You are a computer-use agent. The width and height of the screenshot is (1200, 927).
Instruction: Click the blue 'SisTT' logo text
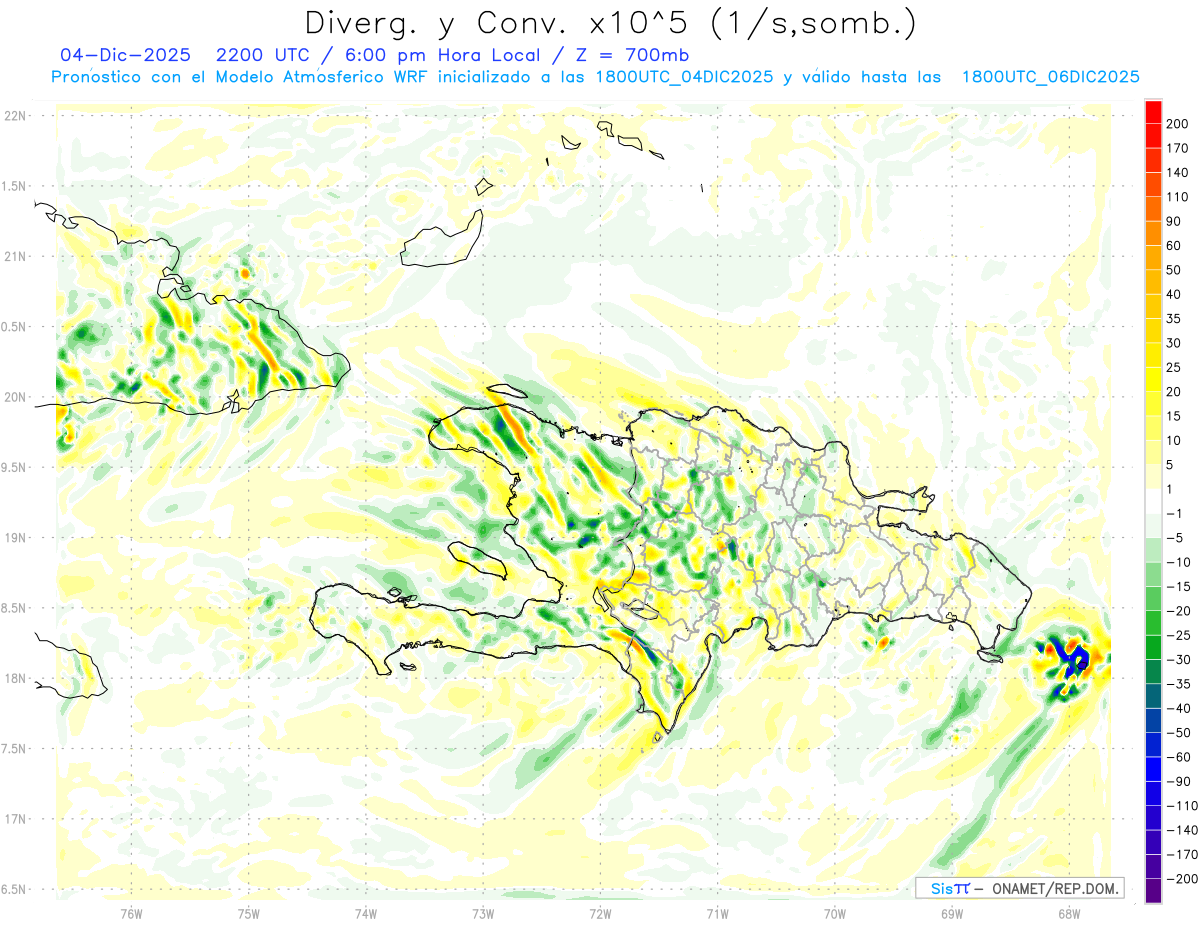950,888
